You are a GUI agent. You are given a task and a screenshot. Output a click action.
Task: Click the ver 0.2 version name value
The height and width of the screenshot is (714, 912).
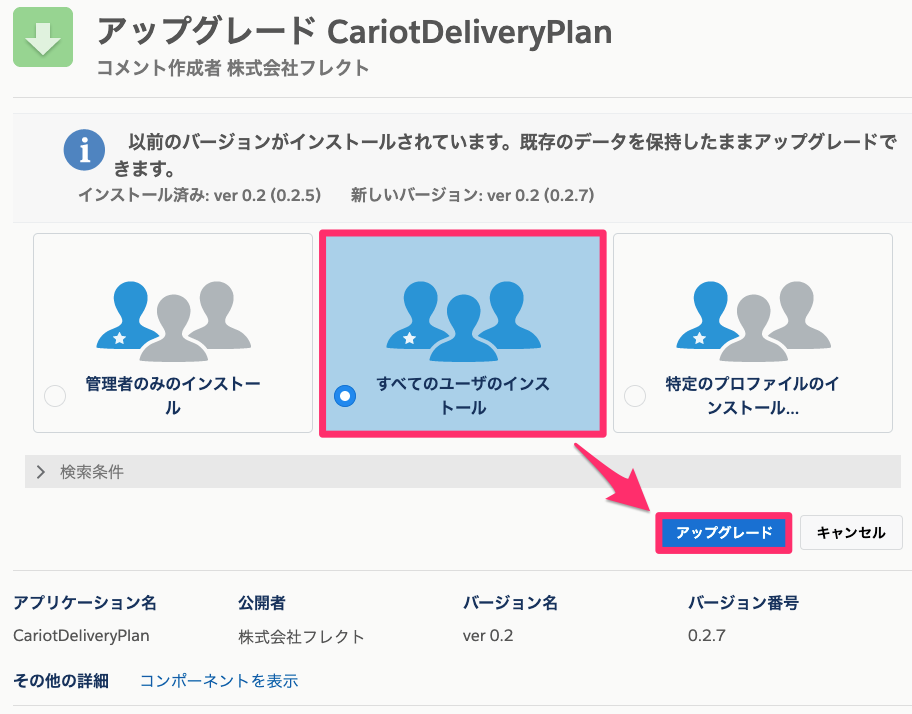[488, 636]
